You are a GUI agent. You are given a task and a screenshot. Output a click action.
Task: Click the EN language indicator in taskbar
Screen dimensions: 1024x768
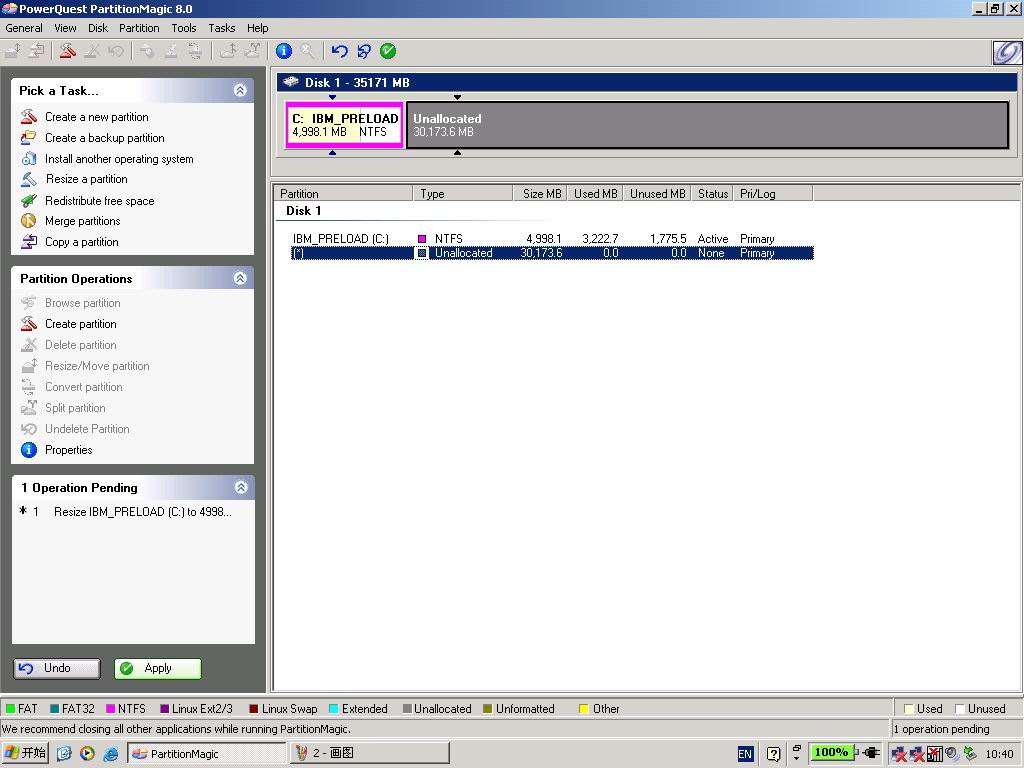(x=744, y=754)
